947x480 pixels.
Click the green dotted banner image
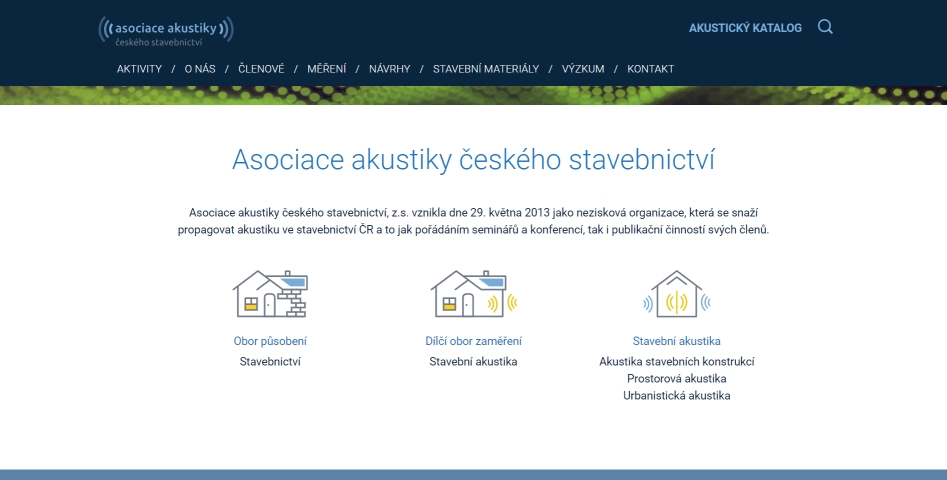[x=474, y=95]
